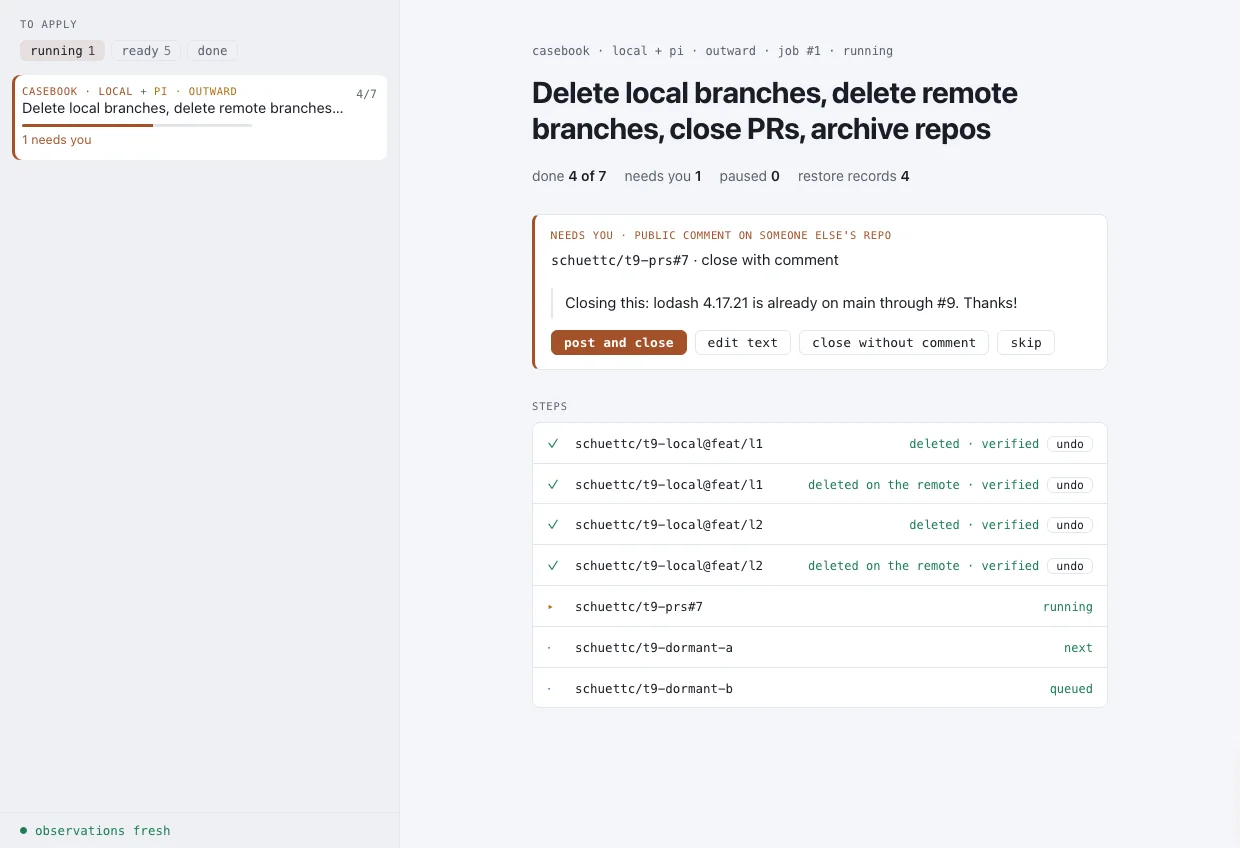The width and height of the screenshot is (1240, 848).
Task: Undo feat/l2 deleted verified step
Action: (x=1070, y=525)
